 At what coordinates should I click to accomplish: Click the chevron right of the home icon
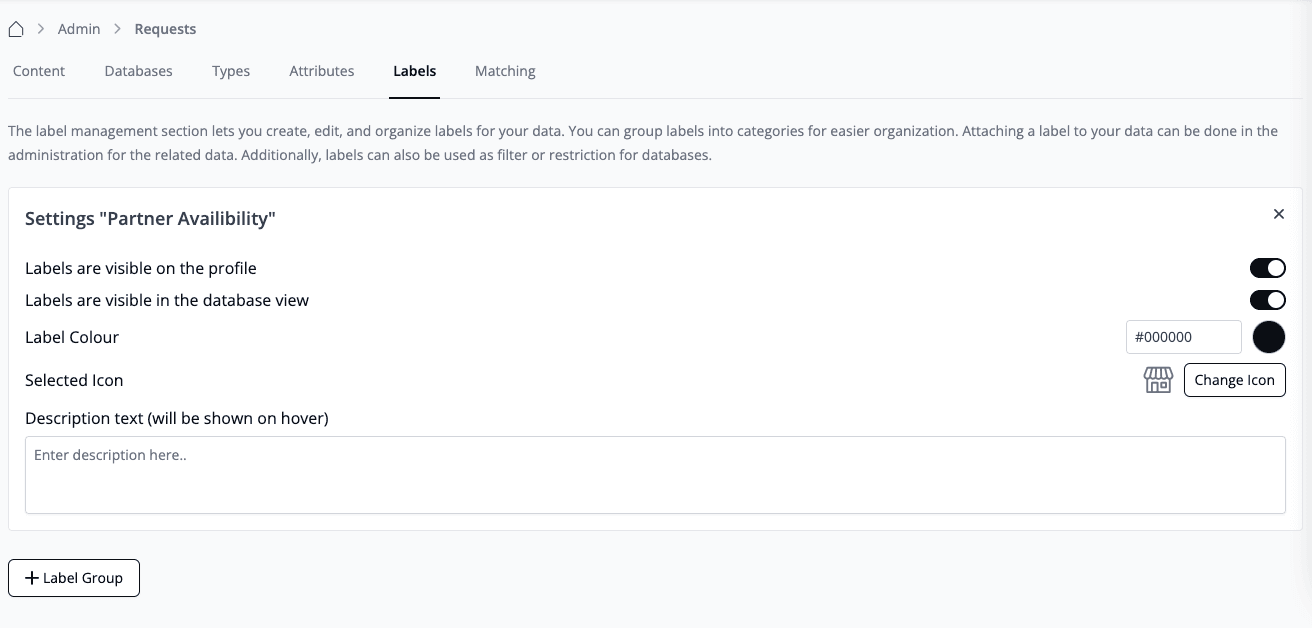pos(41,29)
